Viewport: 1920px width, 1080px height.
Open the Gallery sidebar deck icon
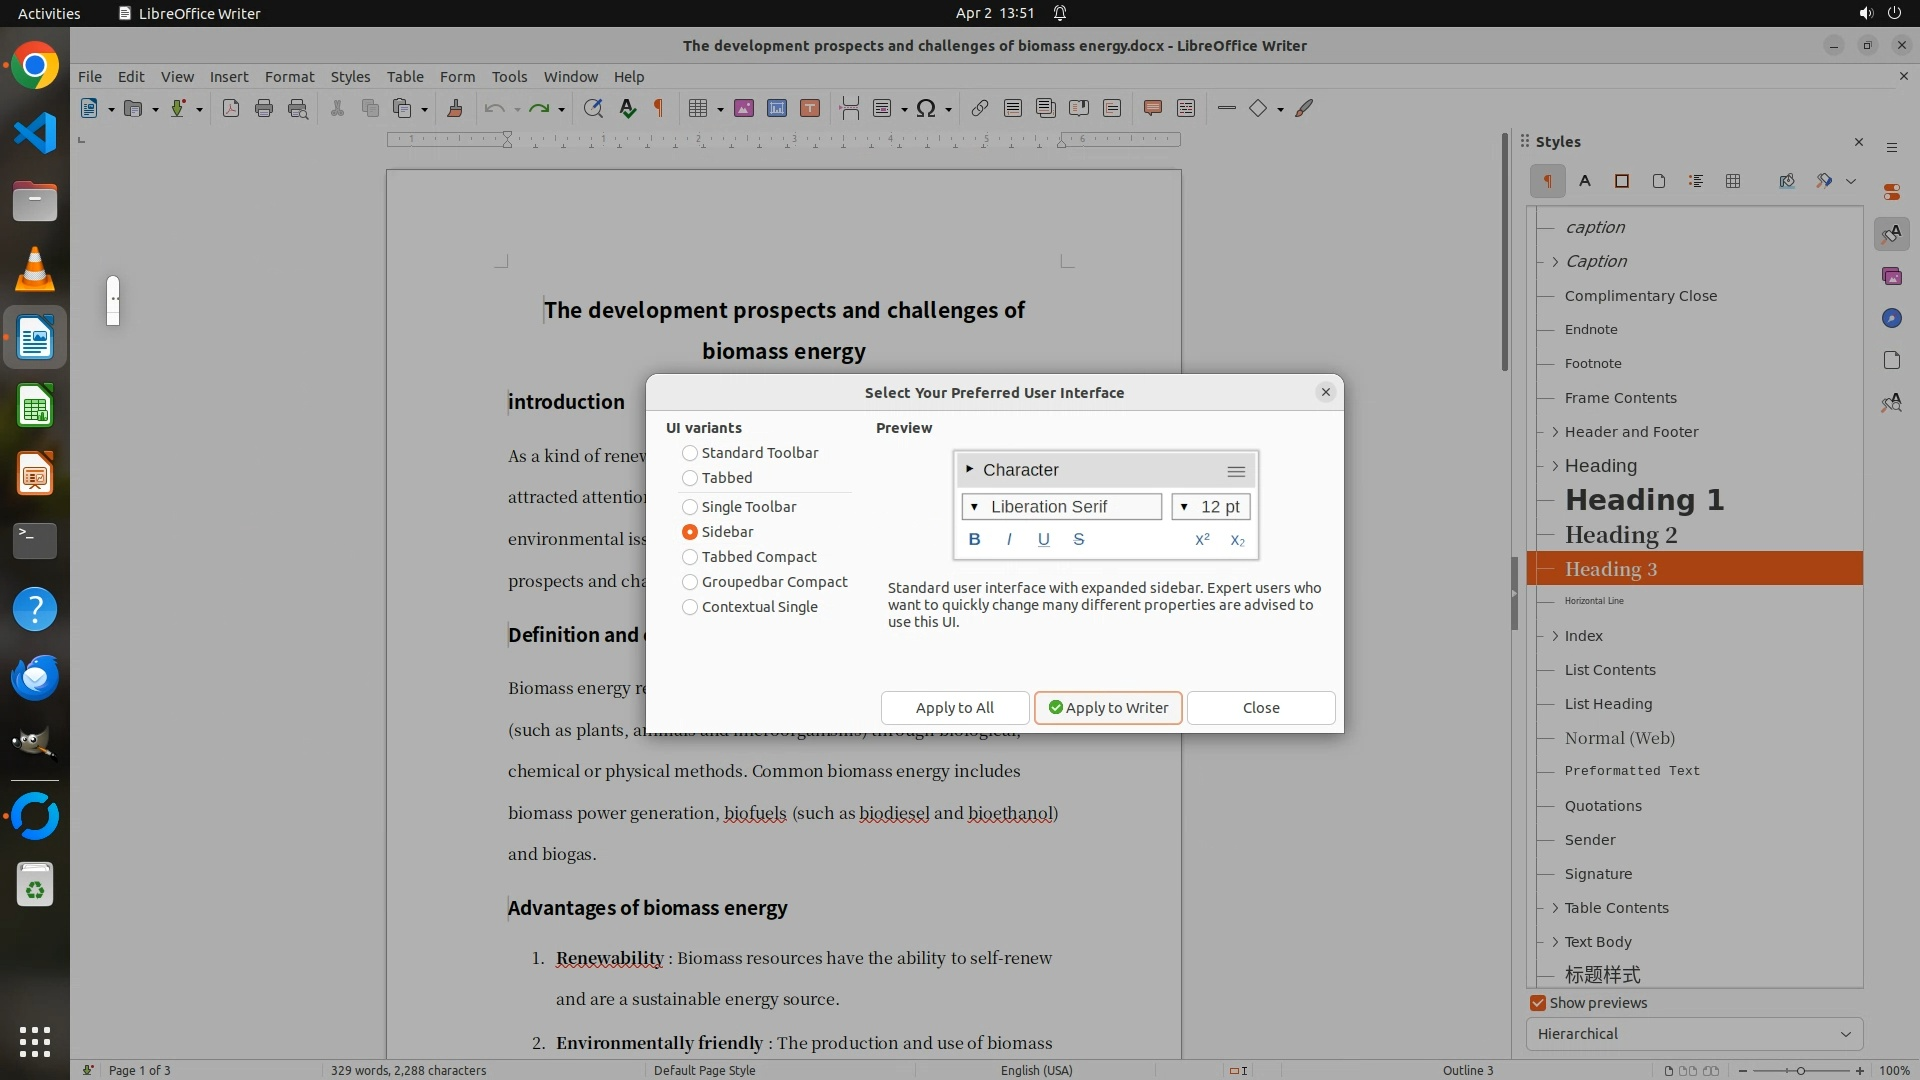[x=1891, y=276]
